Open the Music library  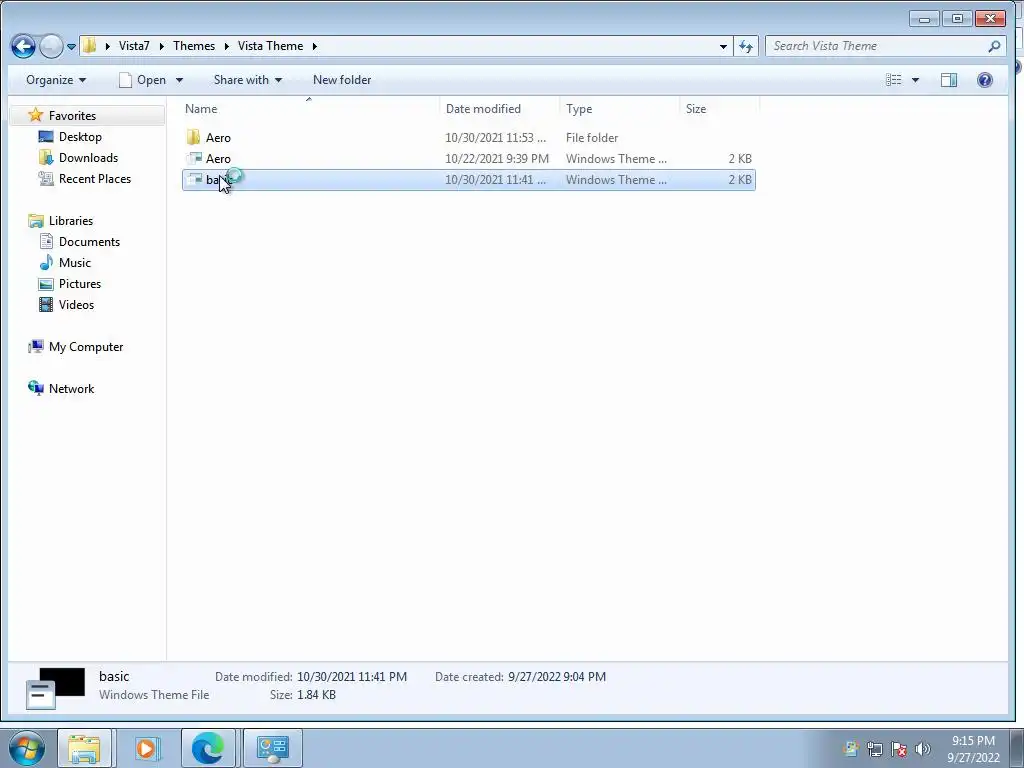pos(74,263)
